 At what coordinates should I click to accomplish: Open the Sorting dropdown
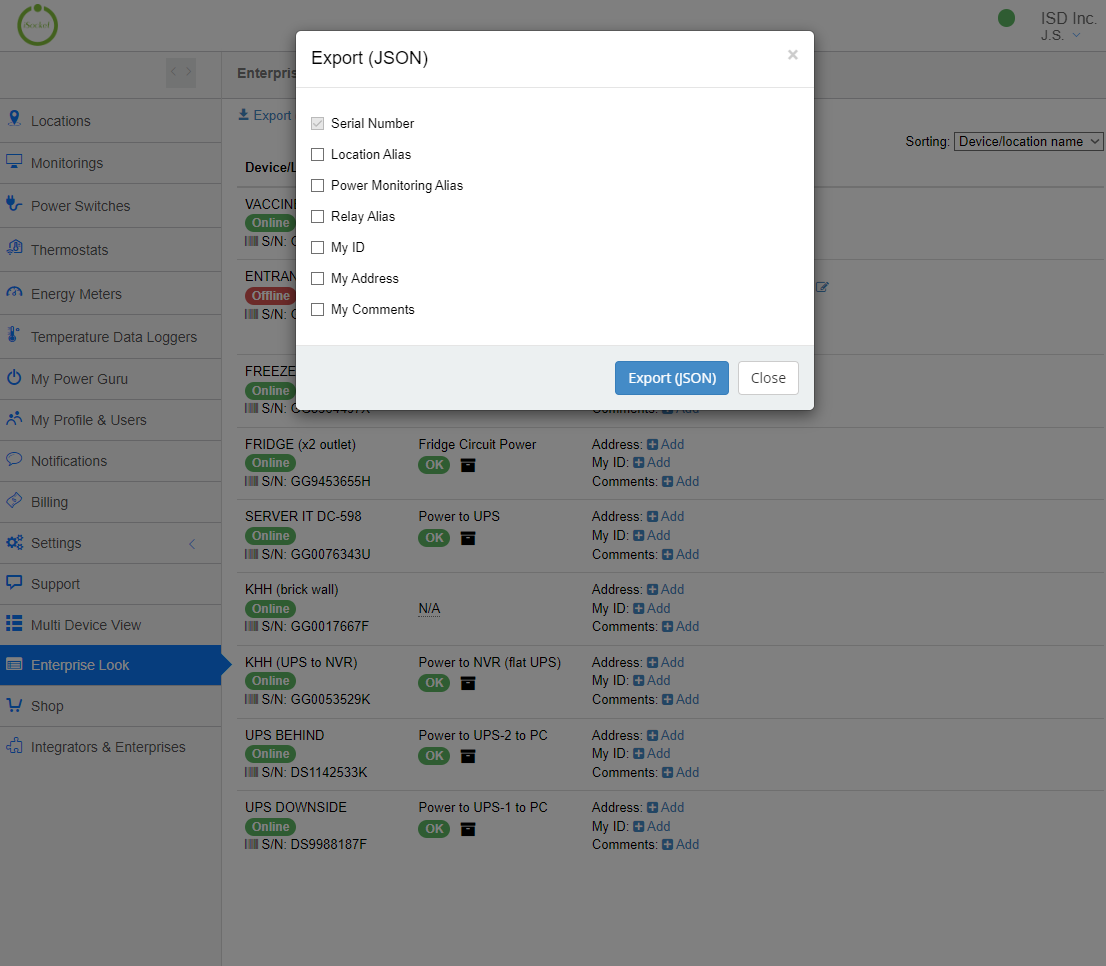[1028, 142]
